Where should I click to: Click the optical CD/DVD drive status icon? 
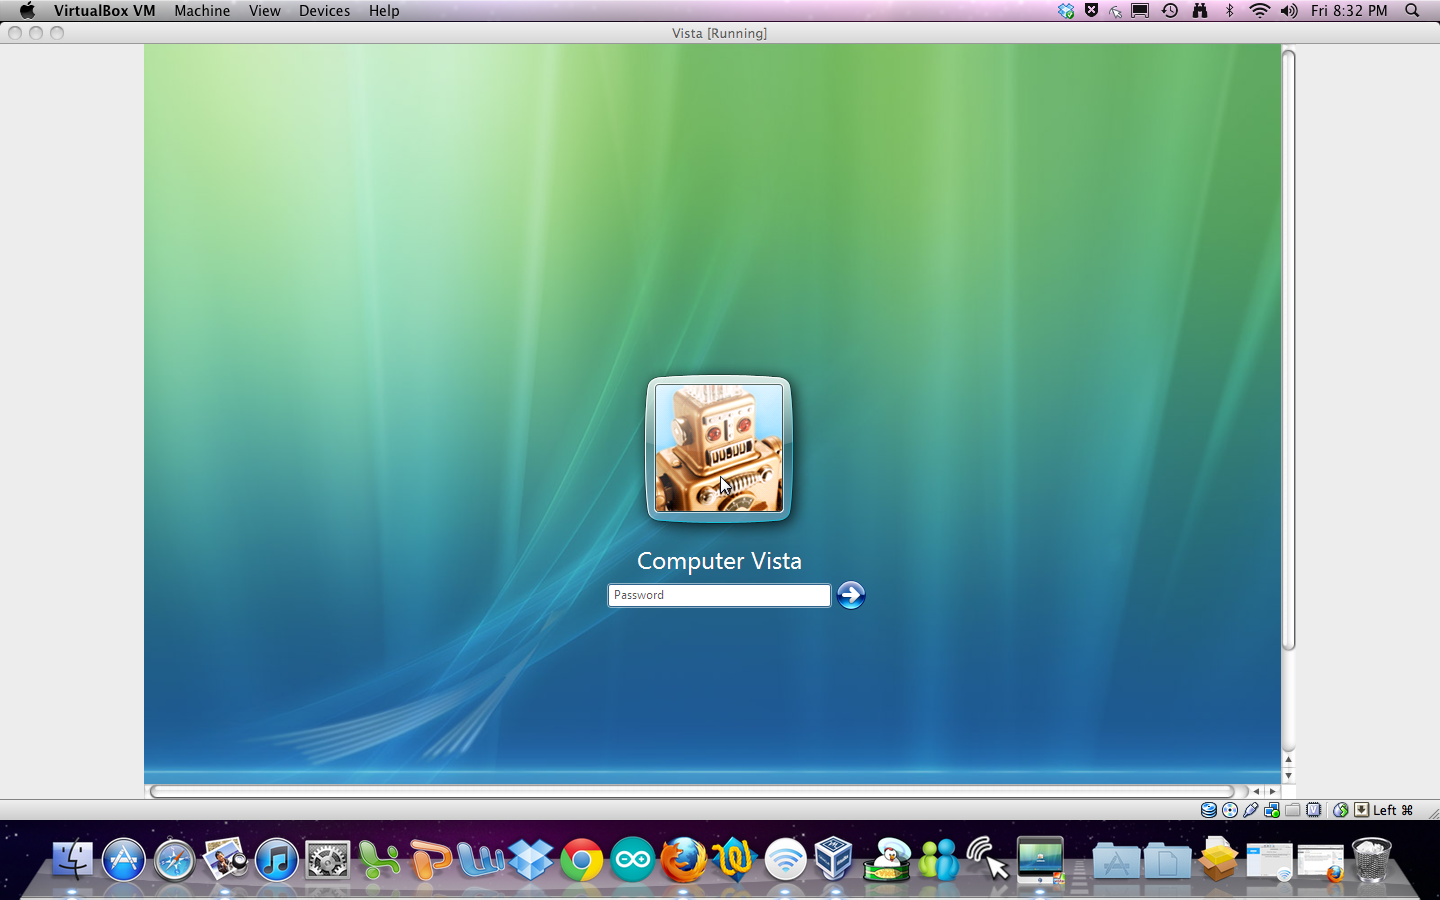click(1229, 810)
